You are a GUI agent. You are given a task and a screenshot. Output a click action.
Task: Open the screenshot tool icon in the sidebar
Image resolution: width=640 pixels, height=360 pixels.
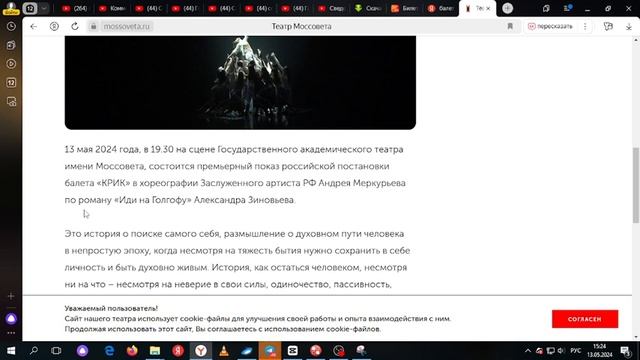tap(11, 102)
